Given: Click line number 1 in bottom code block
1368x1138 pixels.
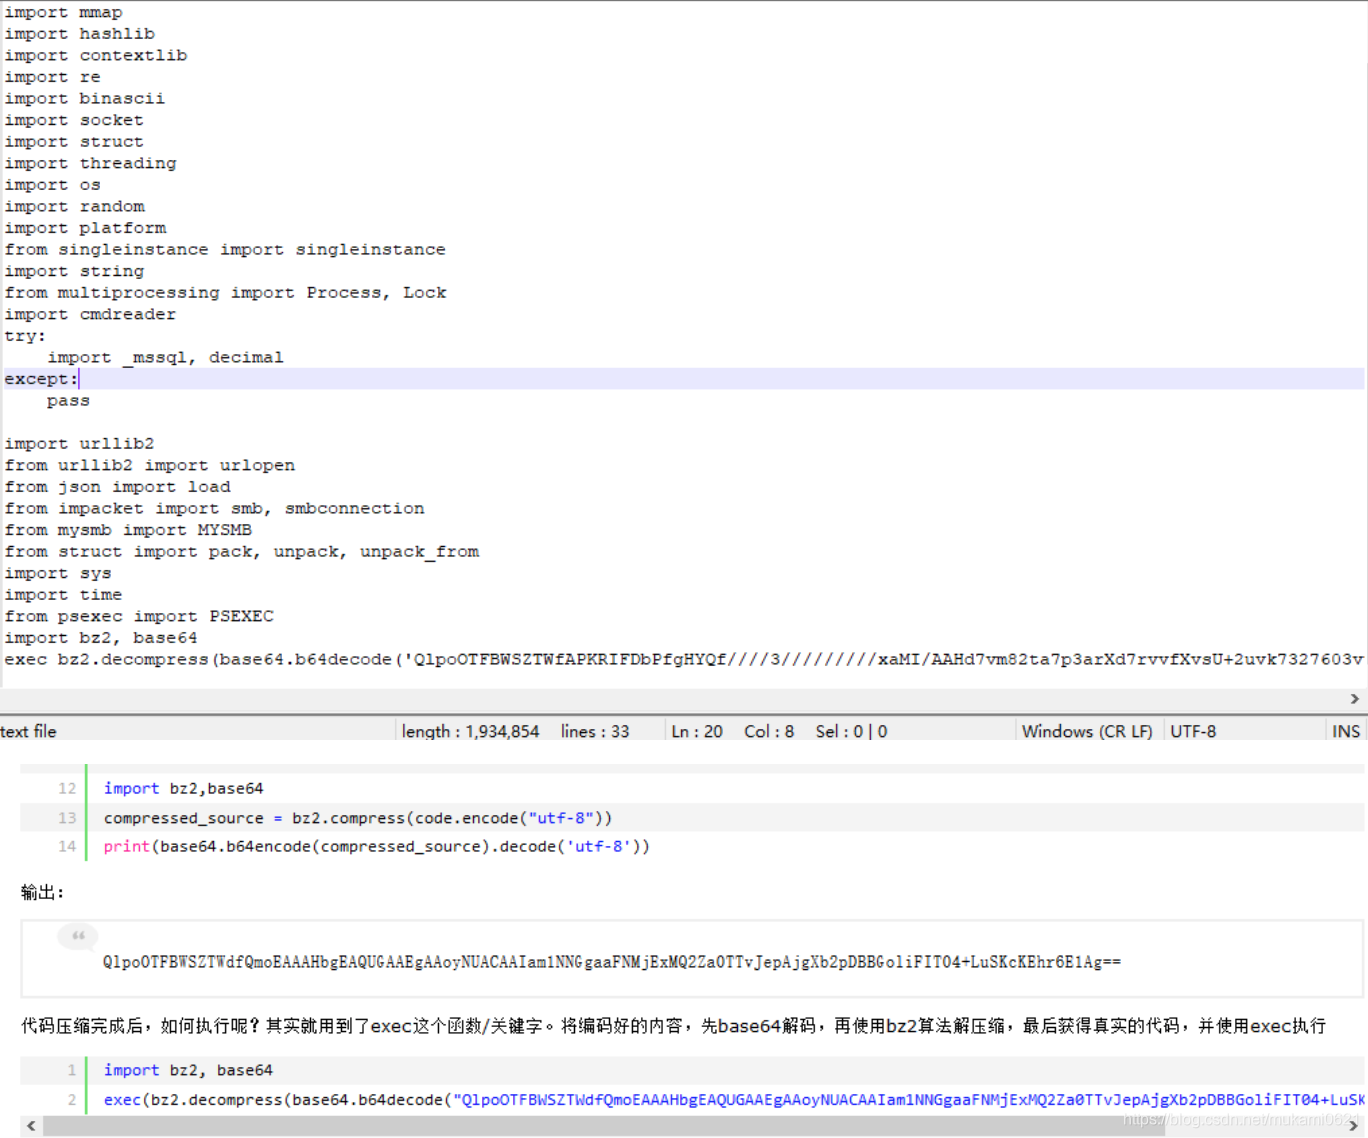Looking at the screenshot, I should [71, 1071].
